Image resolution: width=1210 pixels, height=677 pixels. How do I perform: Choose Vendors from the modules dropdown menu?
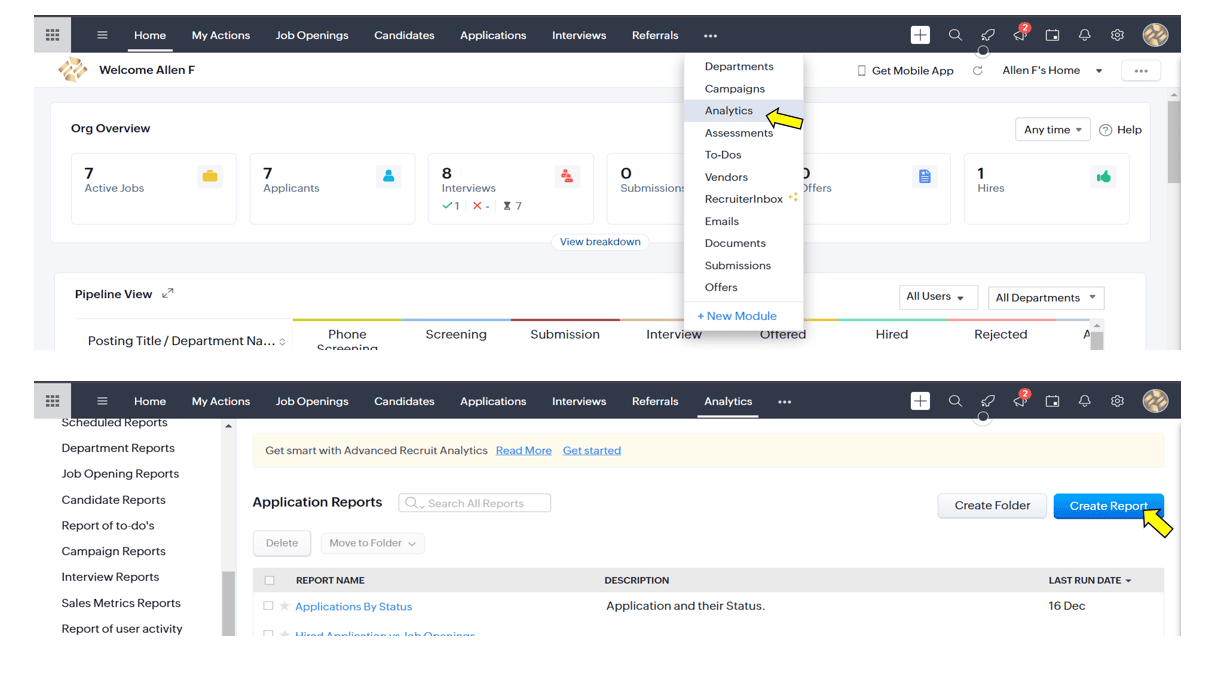click(726, 177)
